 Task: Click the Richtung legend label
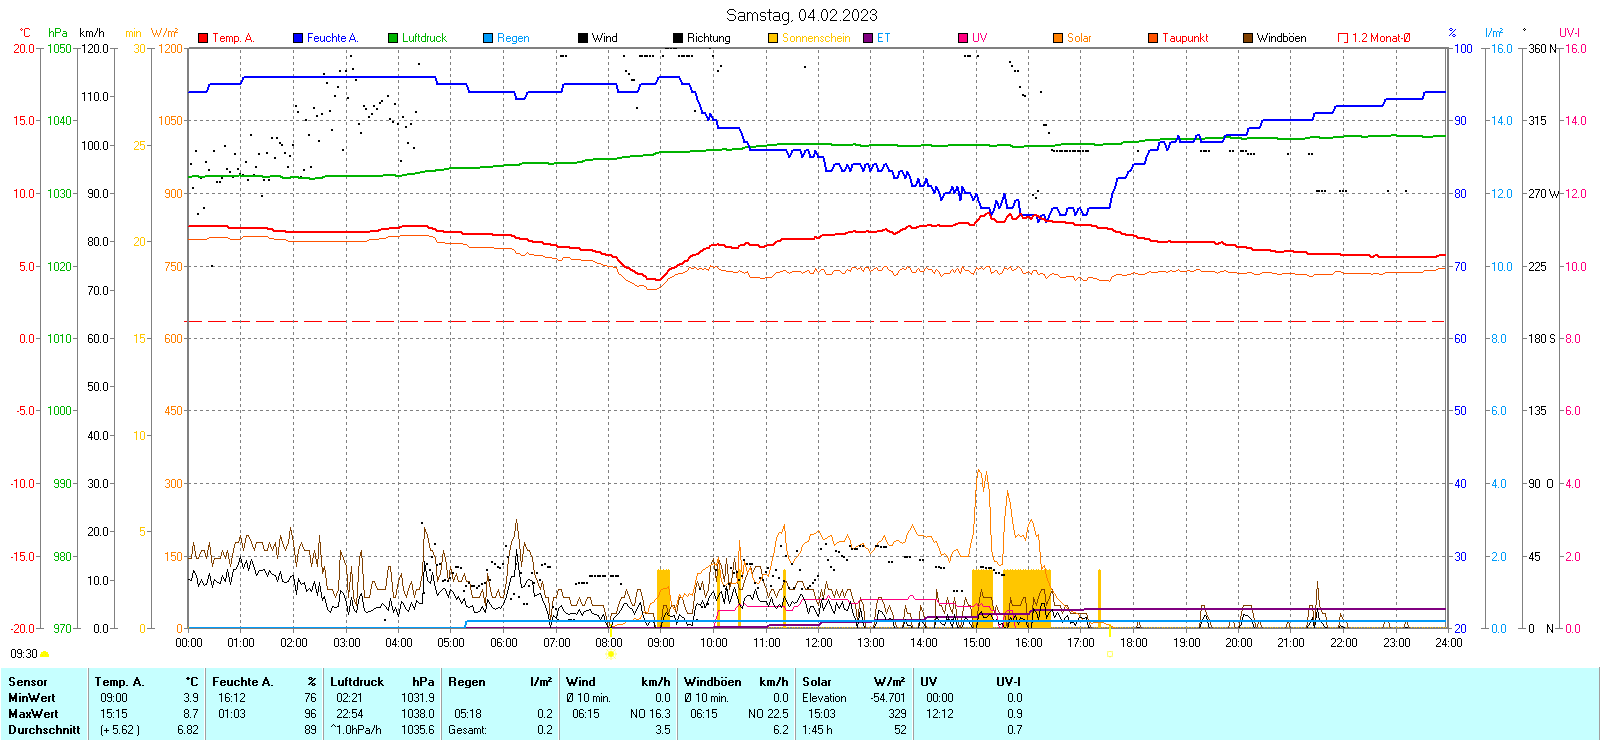(x=708, y=38)
